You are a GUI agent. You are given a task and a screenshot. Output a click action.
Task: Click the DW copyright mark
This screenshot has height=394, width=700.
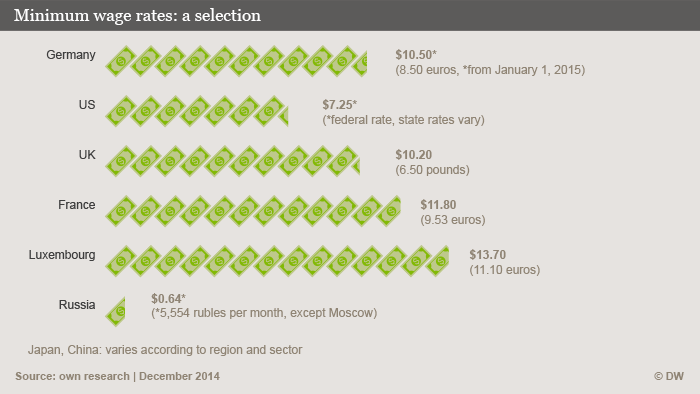pos(669,376)
